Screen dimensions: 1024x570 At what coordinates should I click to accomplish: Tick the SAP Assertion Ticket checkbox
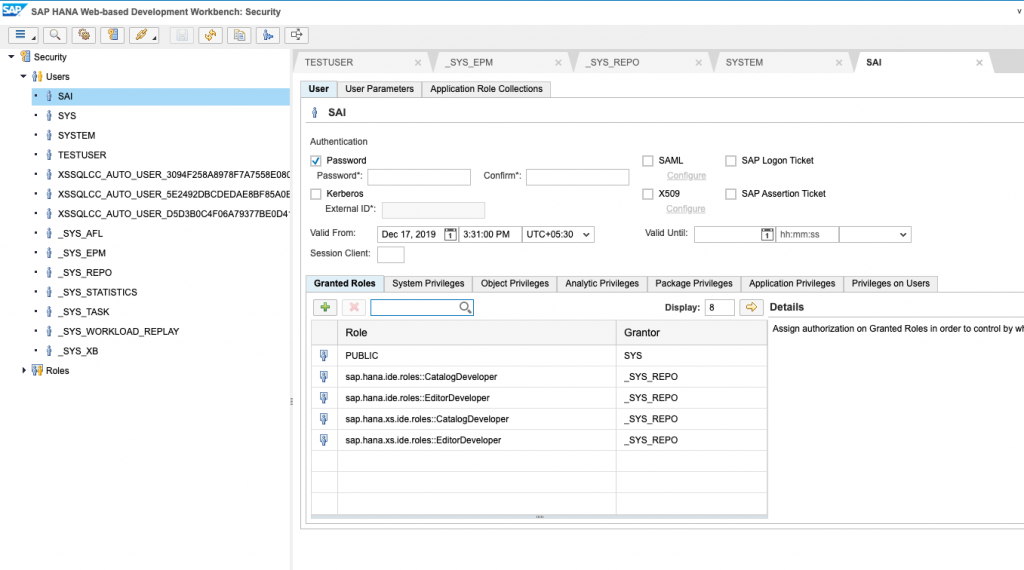point(731,194)
